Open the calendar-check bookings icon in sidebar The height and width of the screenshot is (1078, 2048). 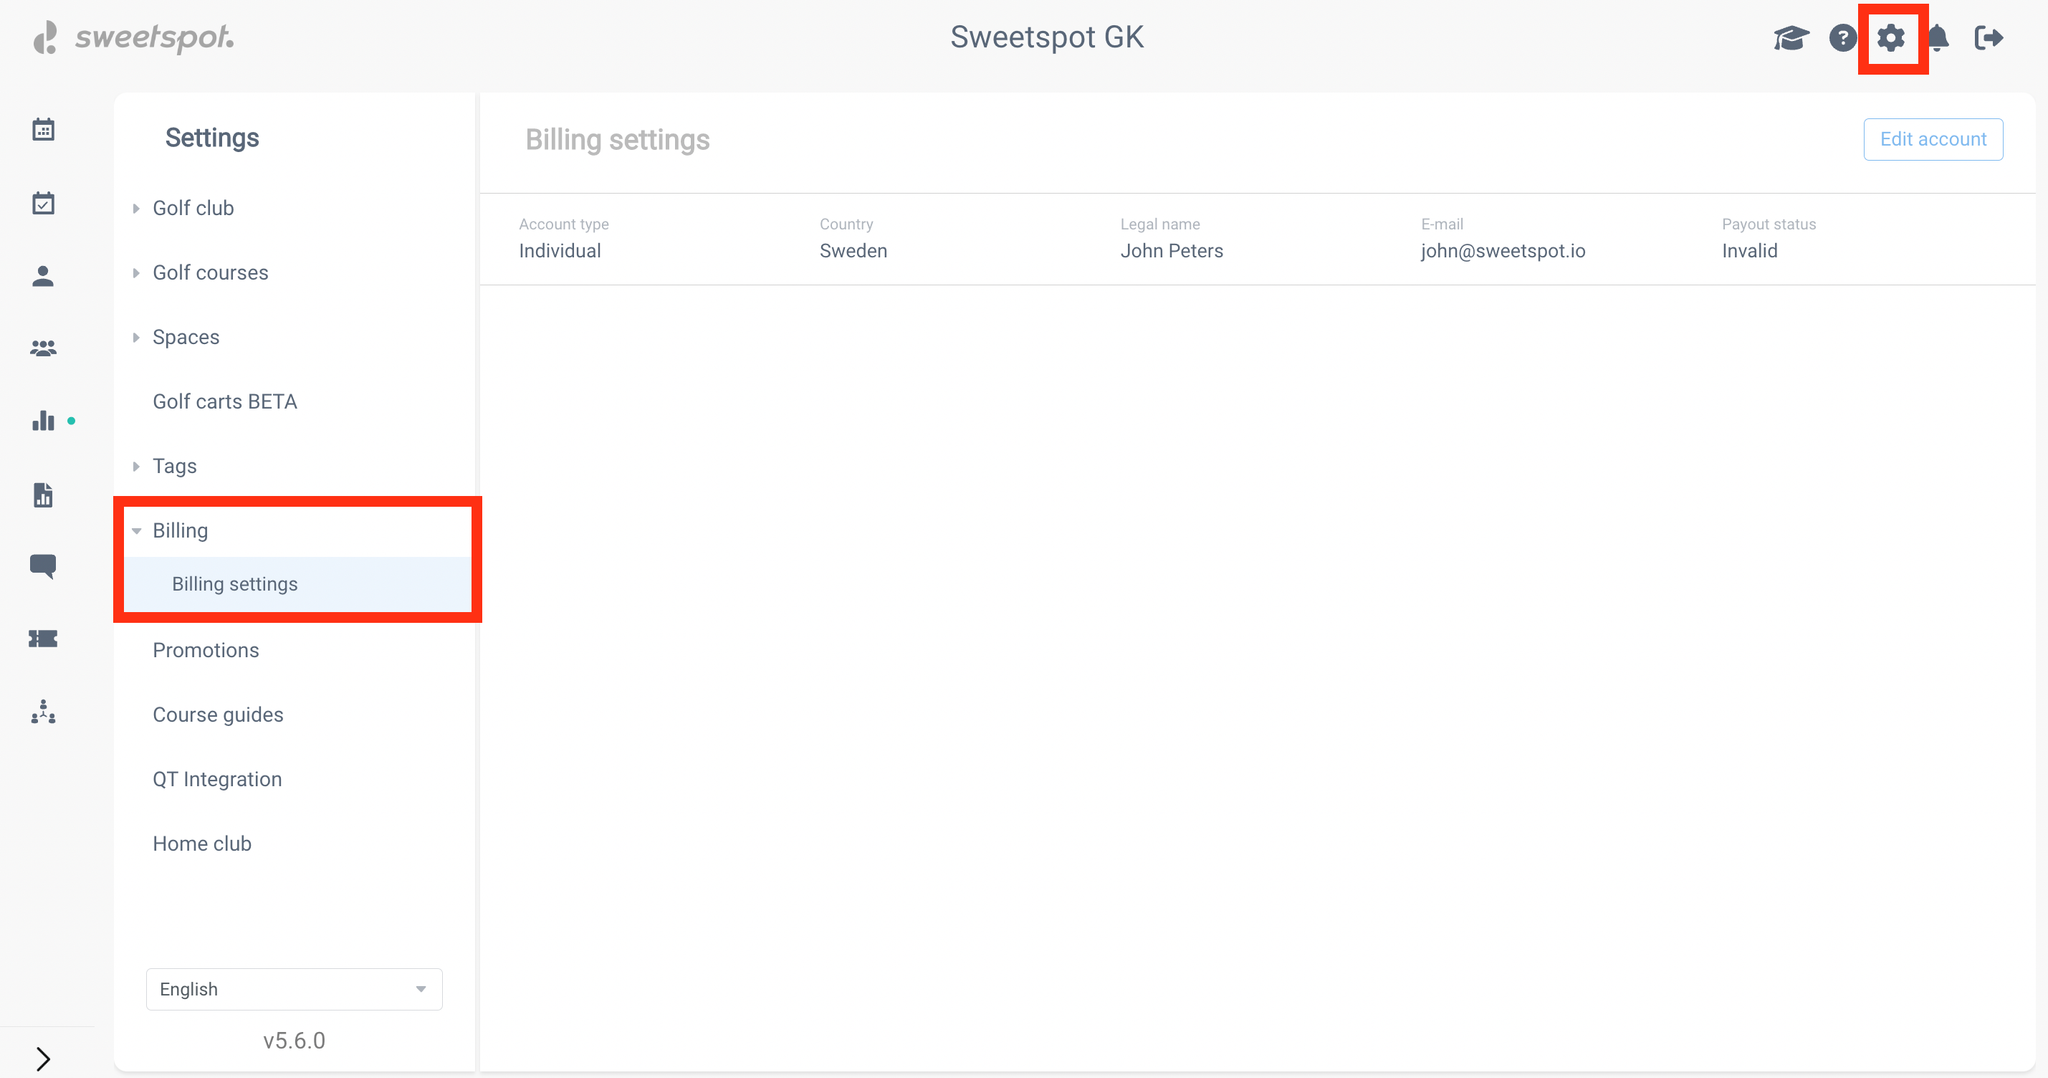(43, 203)
